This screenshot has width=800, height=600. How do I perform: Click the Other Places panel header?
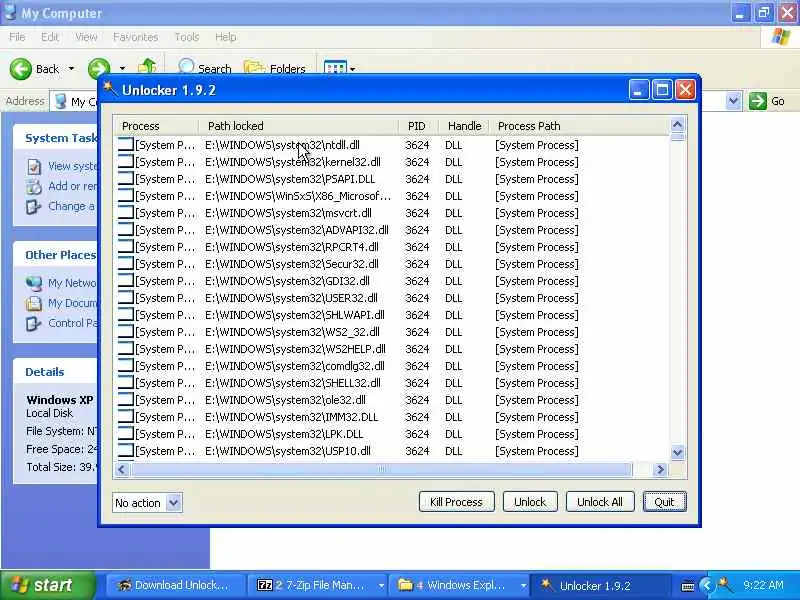[55, 255]
